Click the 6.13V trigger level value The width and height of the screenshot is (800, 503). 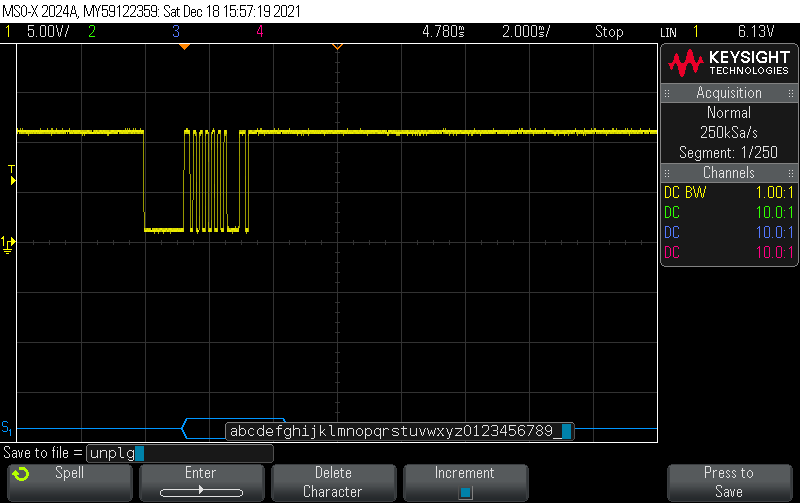756,32
